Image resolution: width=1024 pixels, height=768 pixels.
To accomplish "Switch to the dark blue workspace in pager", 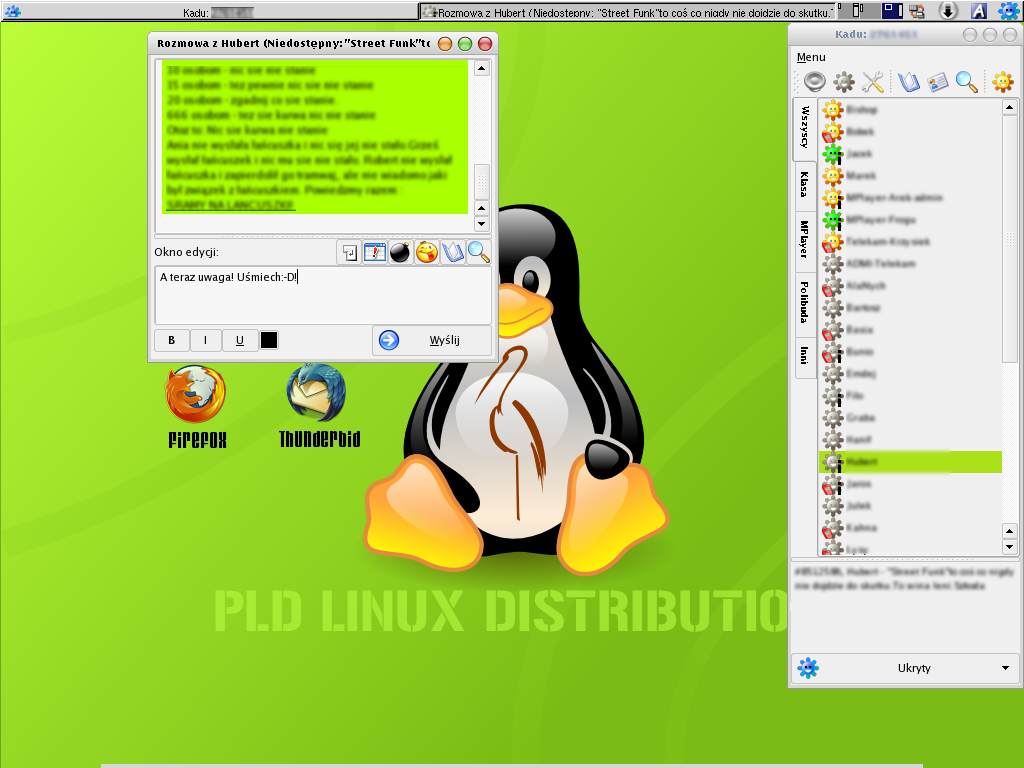I will coord(892,10).
